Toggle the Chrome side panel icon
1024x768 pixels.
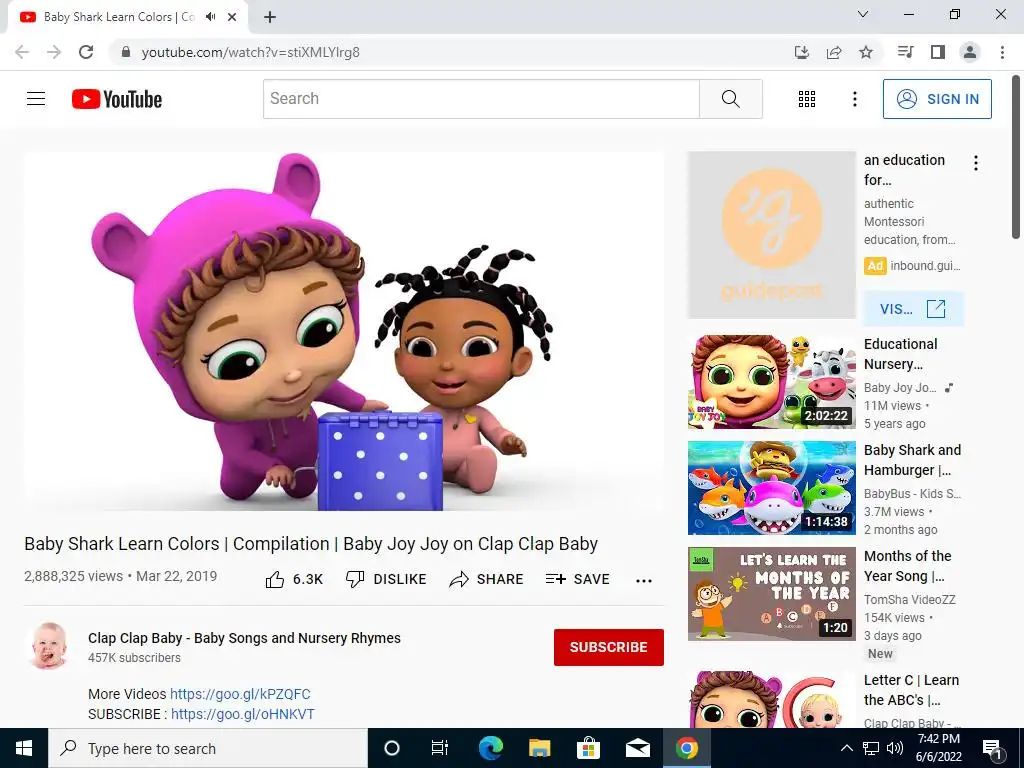pyautogui.click(x=938, y=52)
